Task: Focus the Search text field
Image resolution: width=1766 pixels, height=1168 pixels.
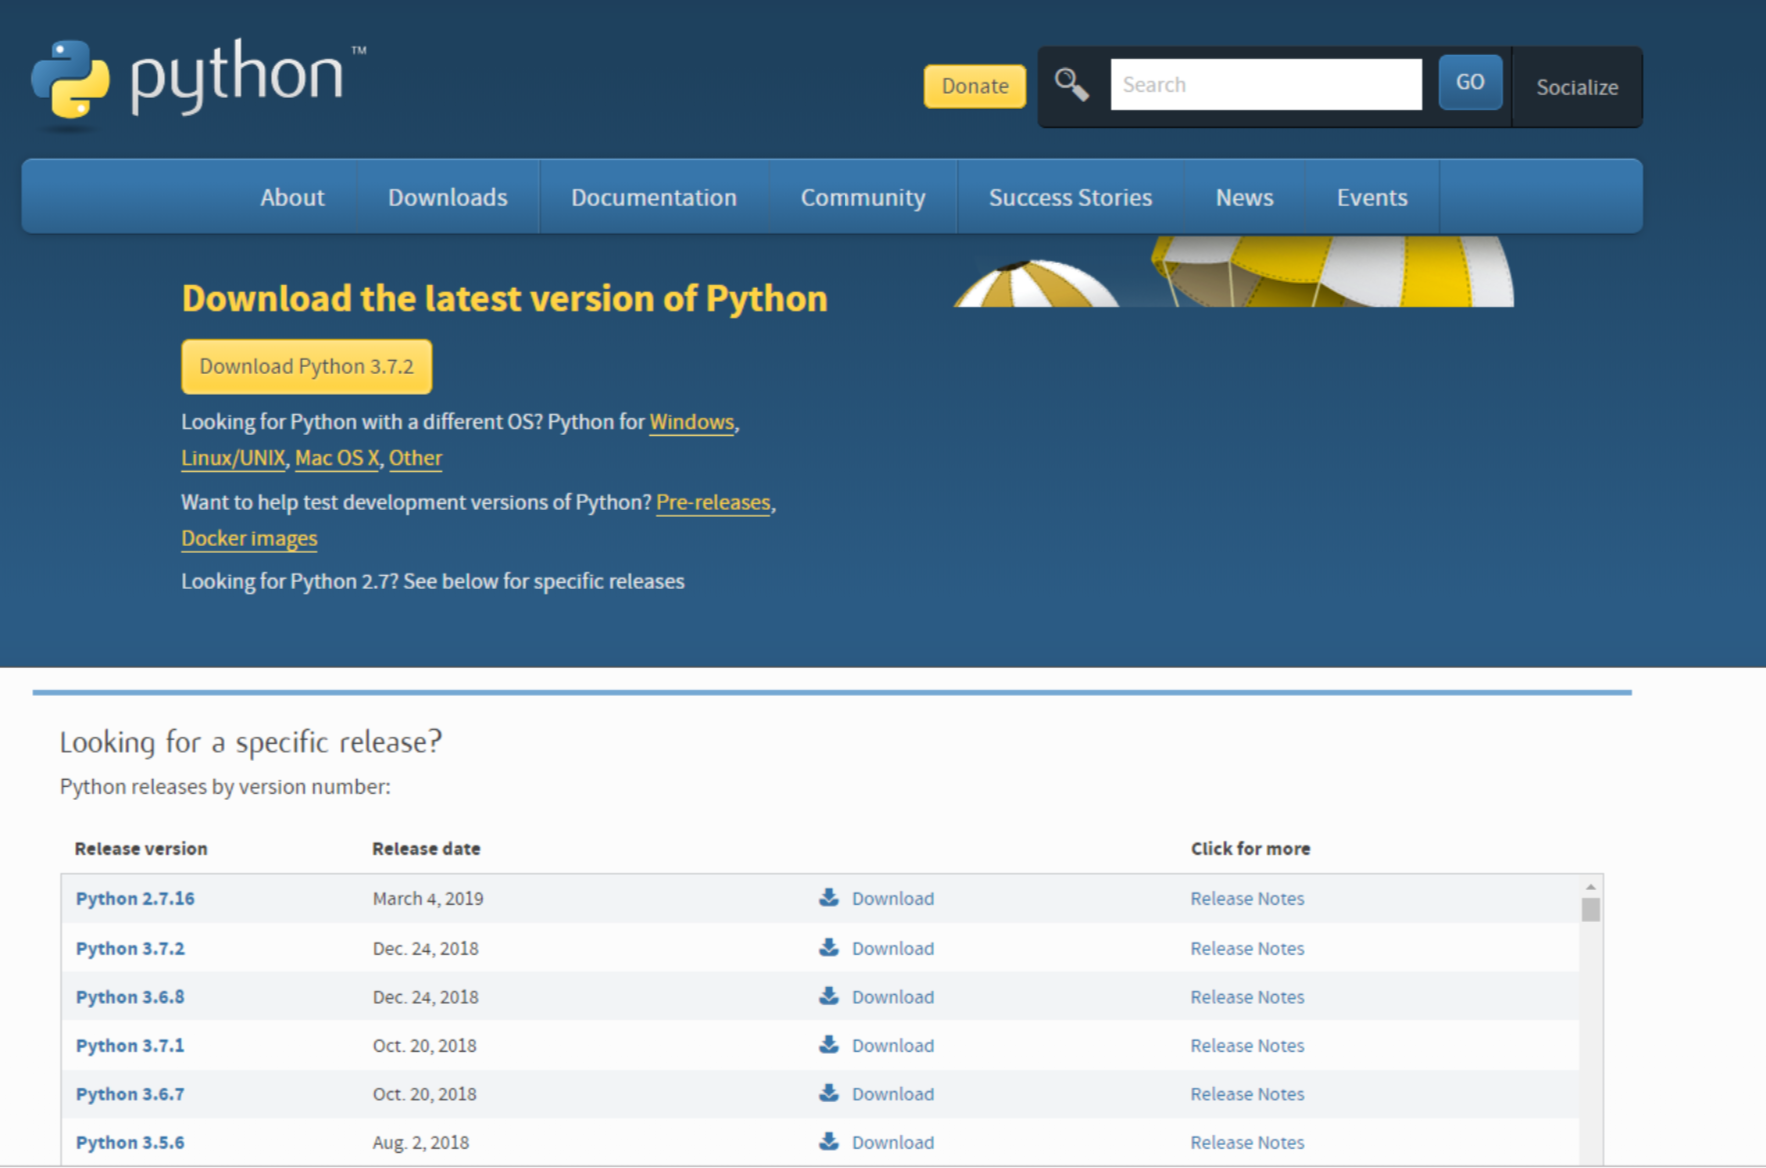Action: pos(1265,85)
